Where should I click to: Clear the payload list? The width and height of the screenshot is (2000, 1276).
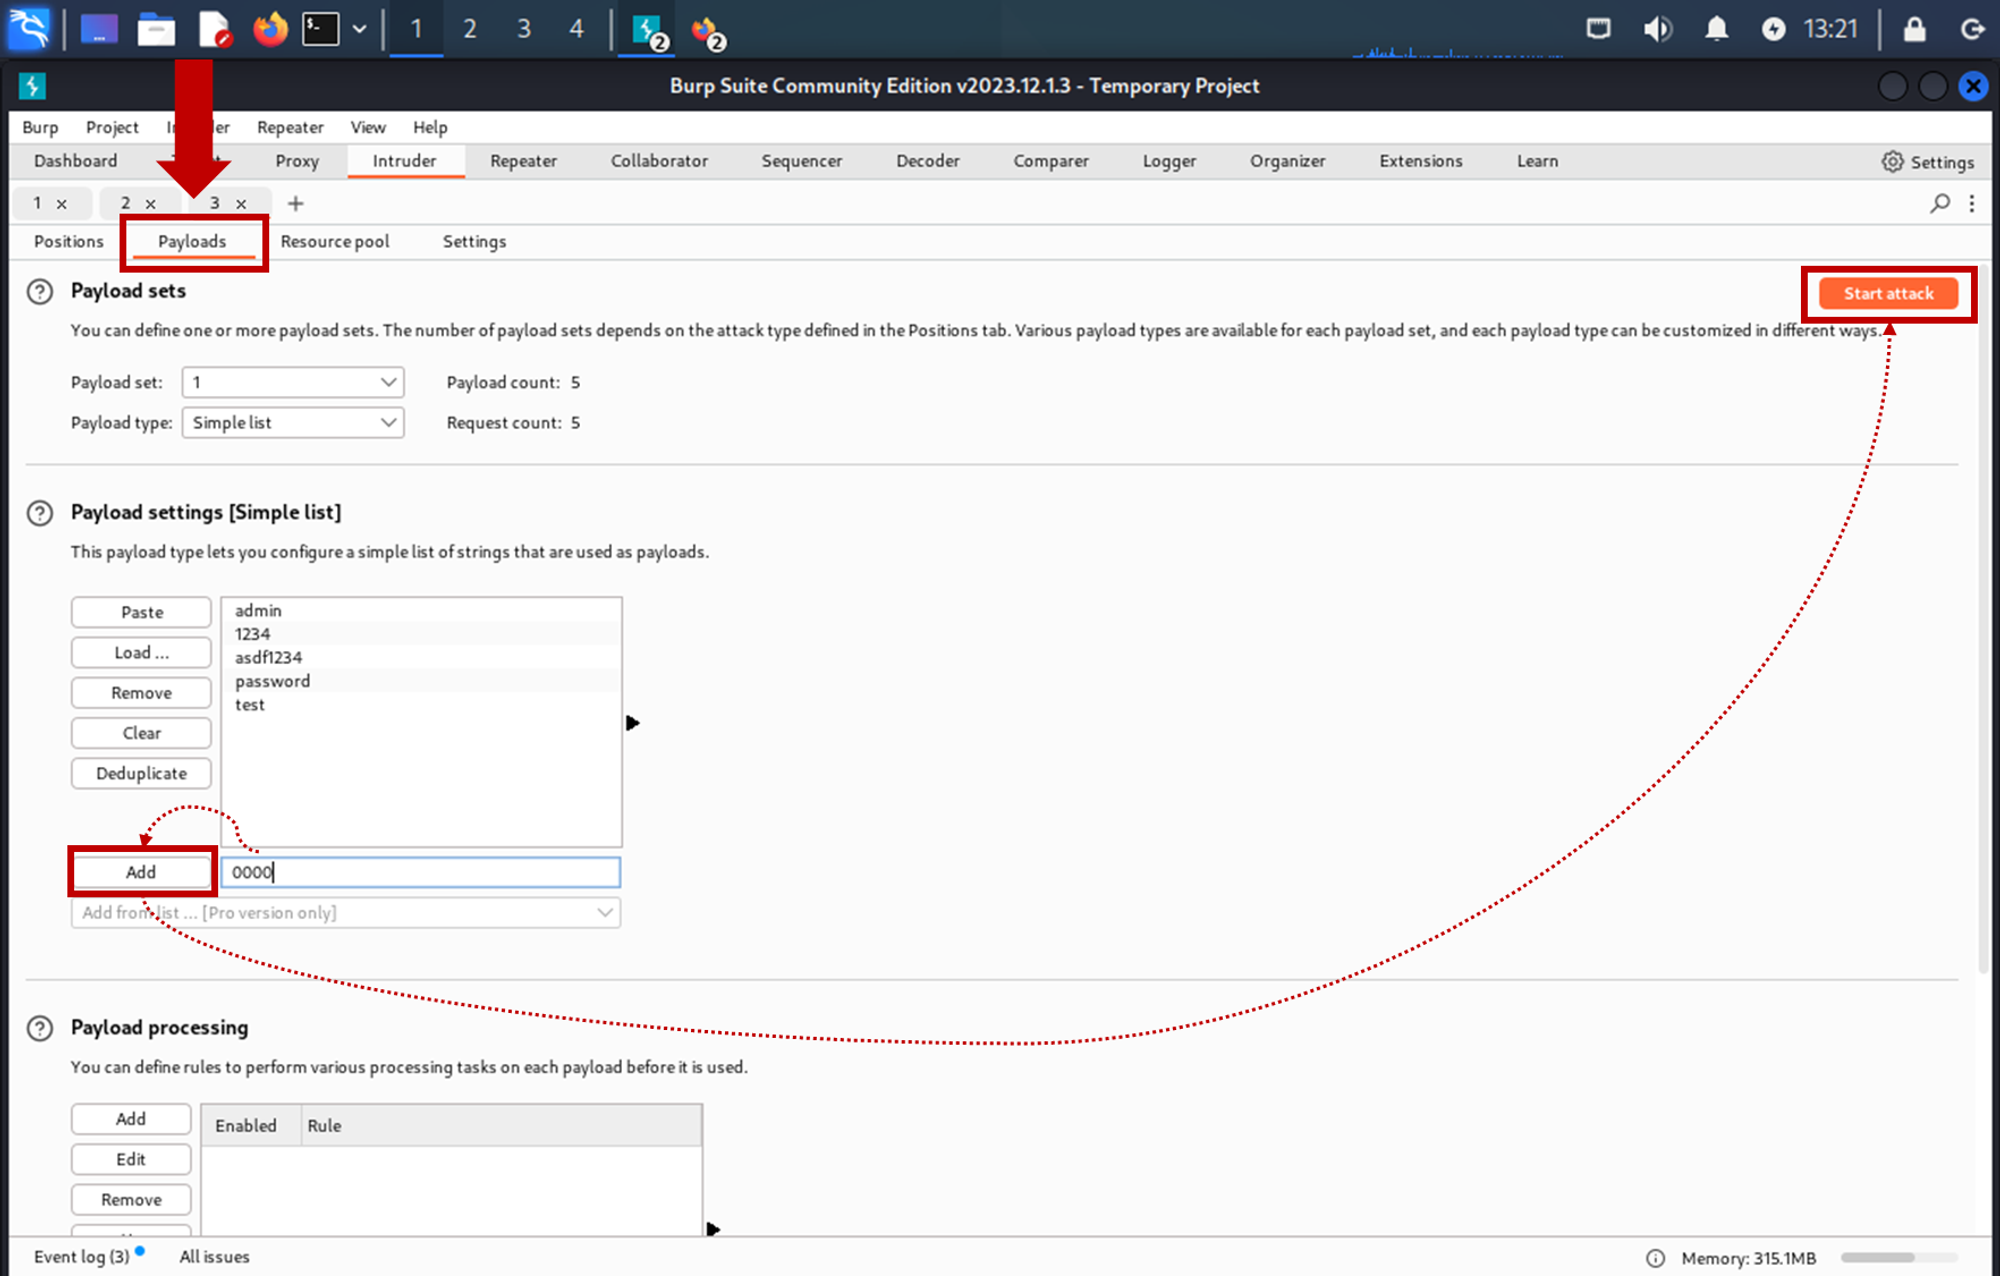pos(141,733)
